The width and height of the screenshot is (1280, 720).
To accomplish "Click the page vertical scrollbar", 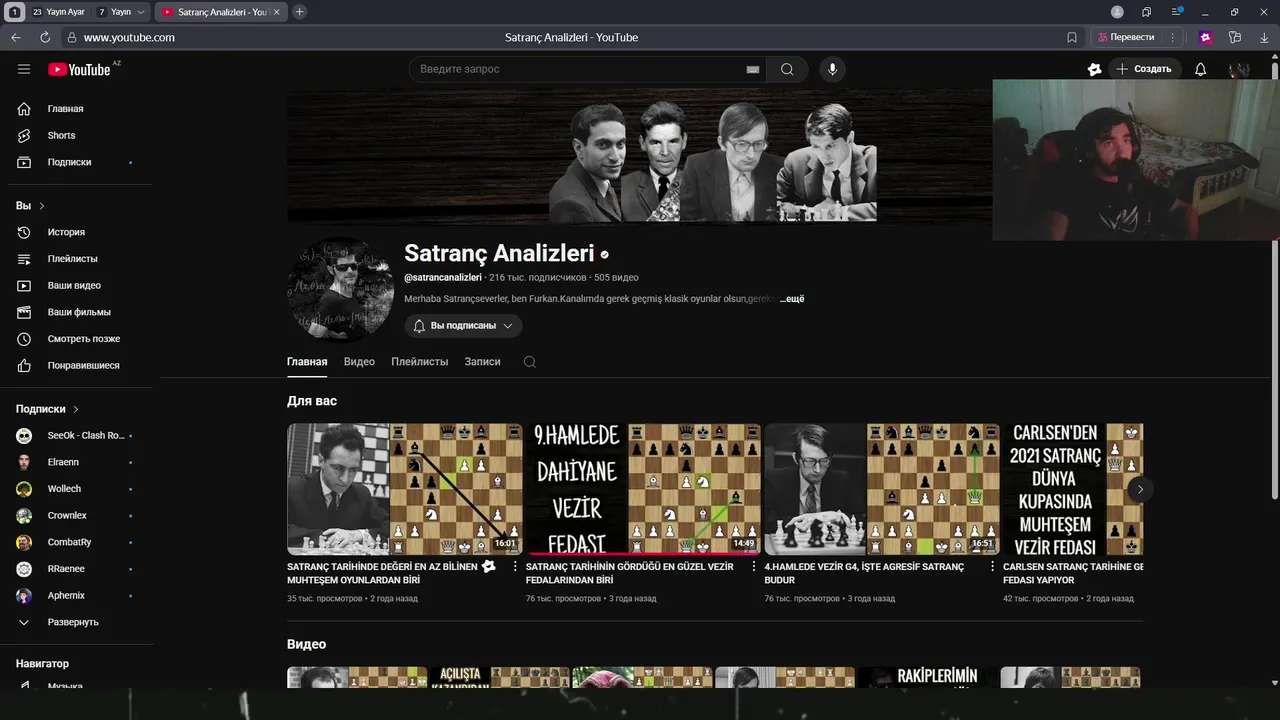I will pyautogui.click(x=1274, y=280).
